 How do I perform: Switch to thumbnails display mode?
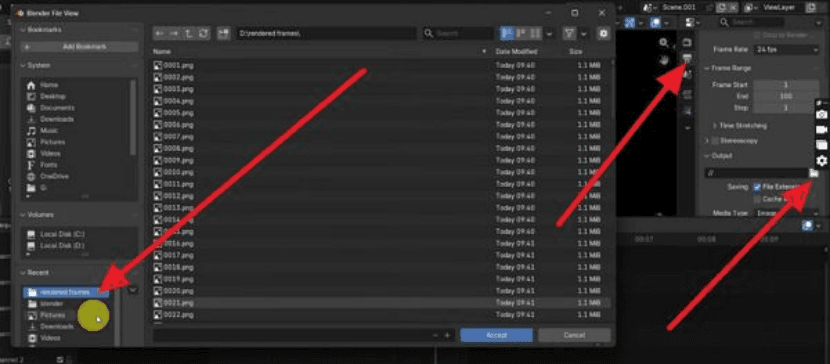(535, 34)
